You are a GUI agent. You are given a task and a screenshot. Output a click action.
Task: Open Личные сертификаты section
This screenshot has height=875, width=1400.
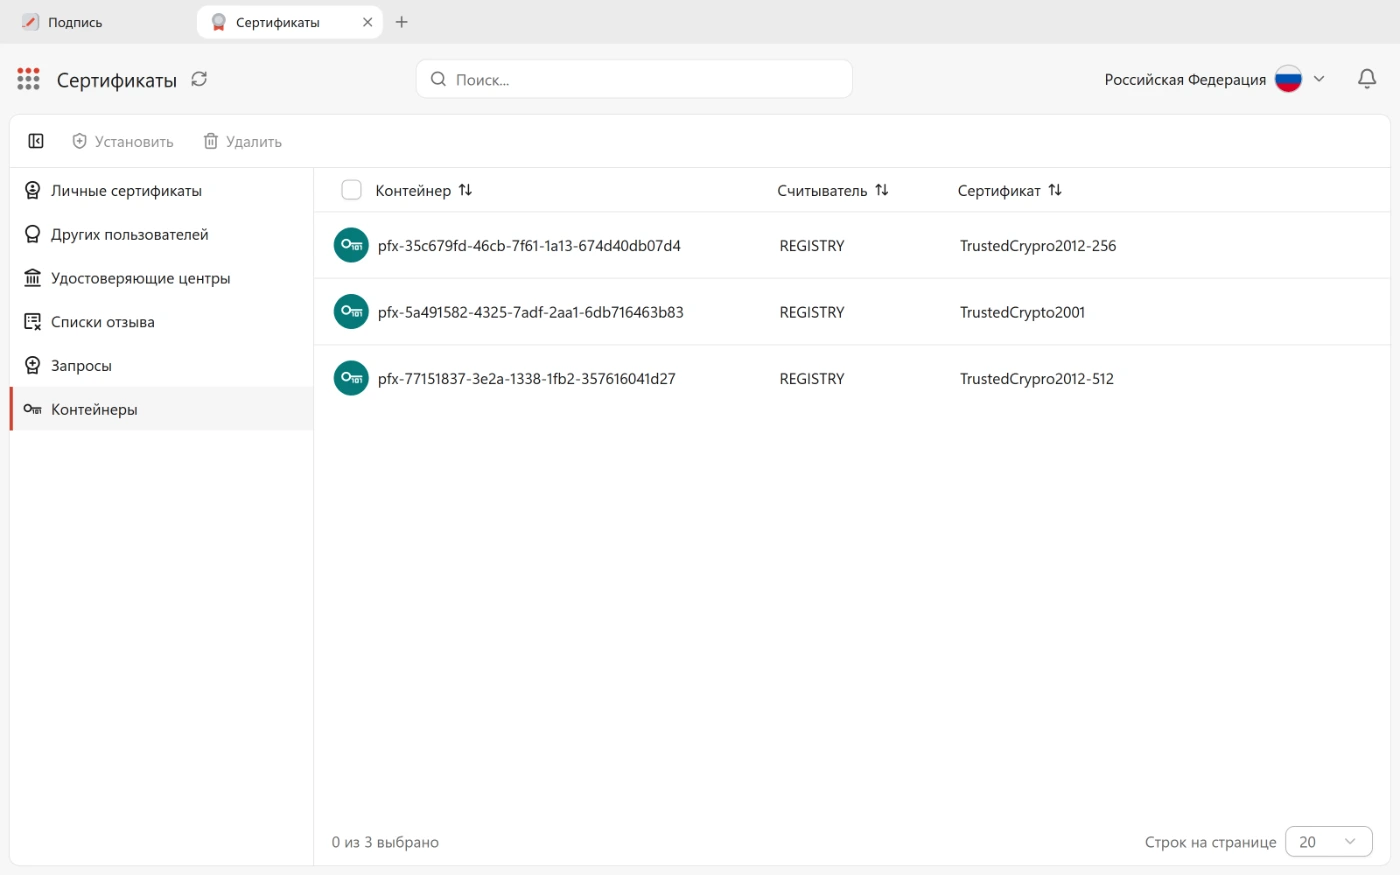[x=162, y=191]
